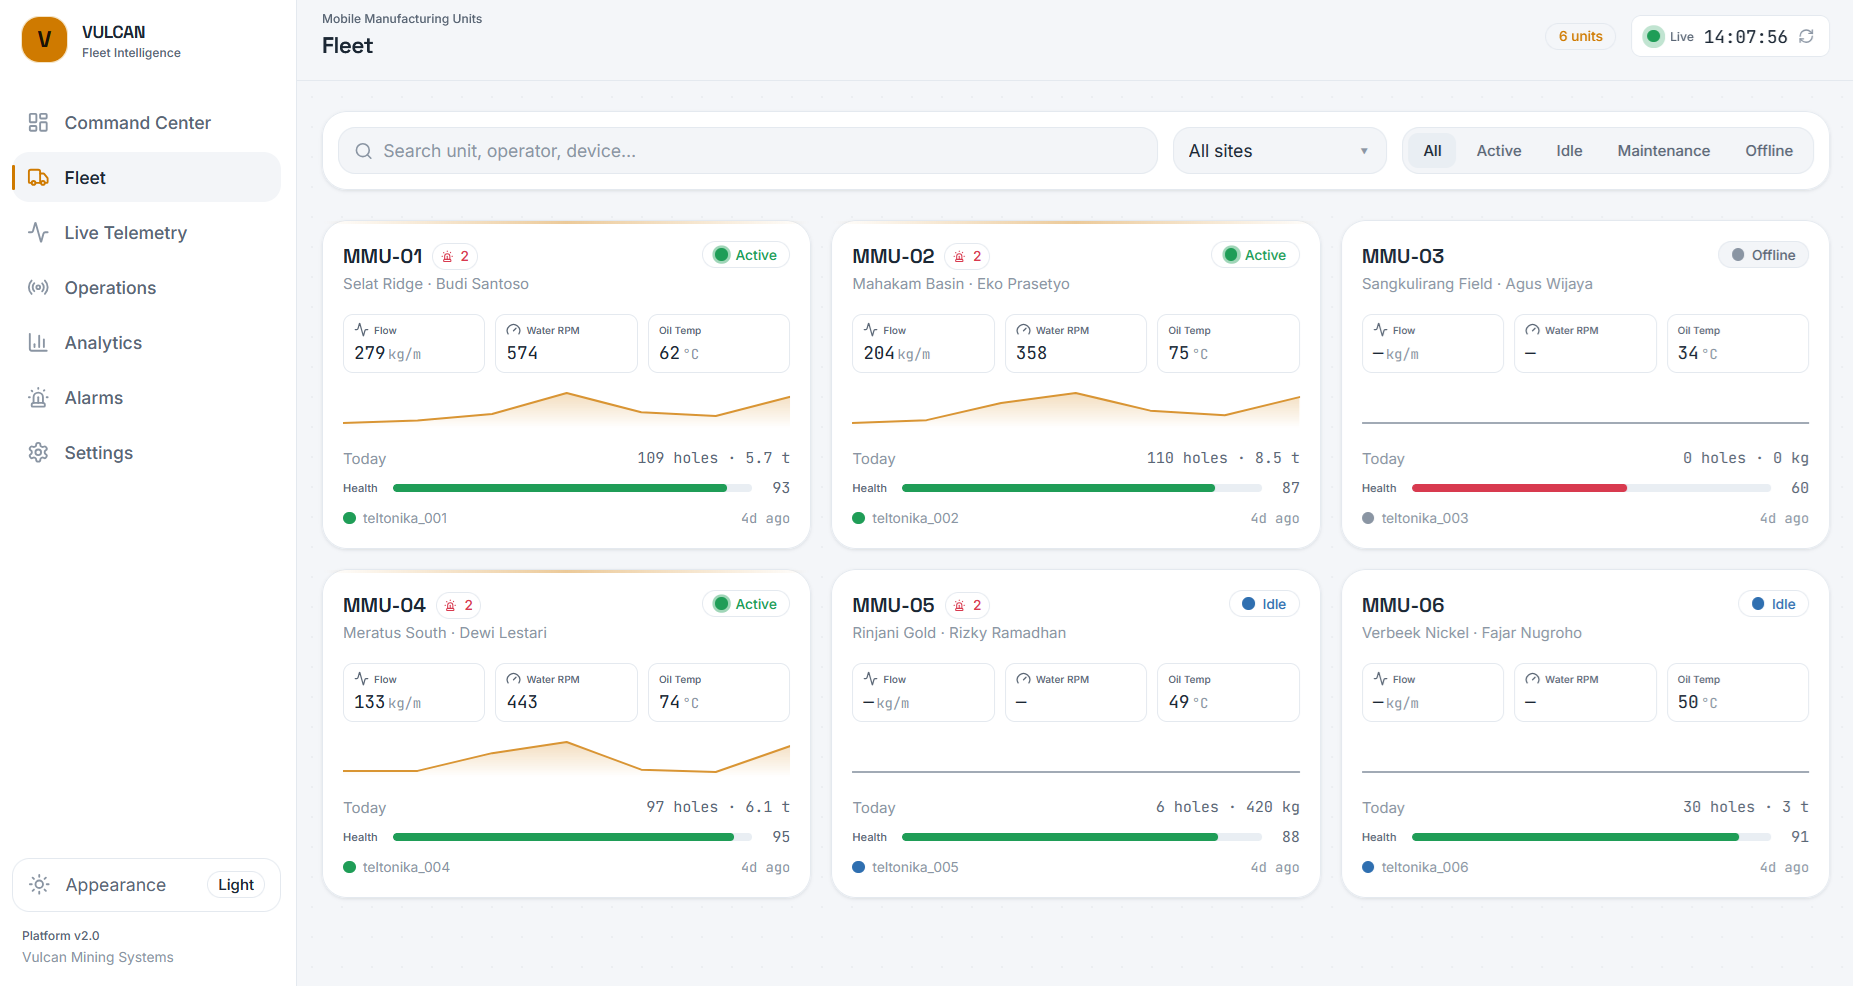
Task: Open the Live Telemetry page
Action: point(146,232)
